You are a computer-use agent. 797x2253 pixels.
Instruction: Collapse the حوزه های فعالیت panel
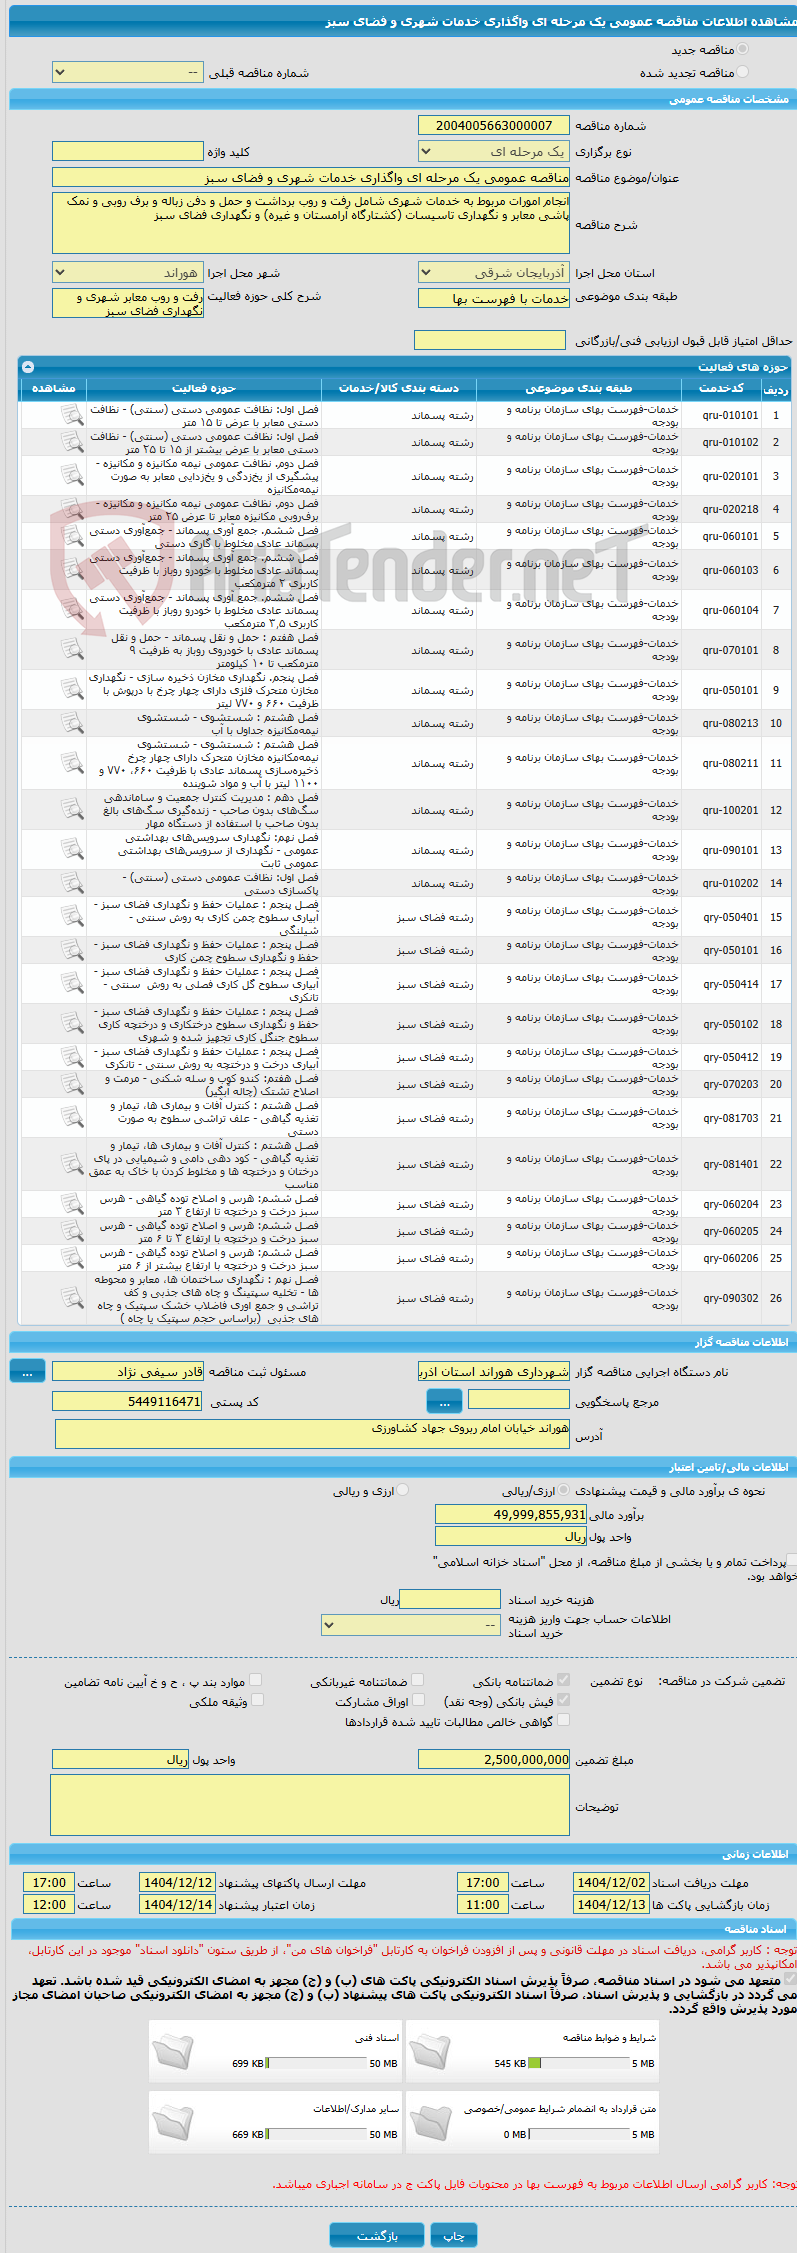click(27, 367)
